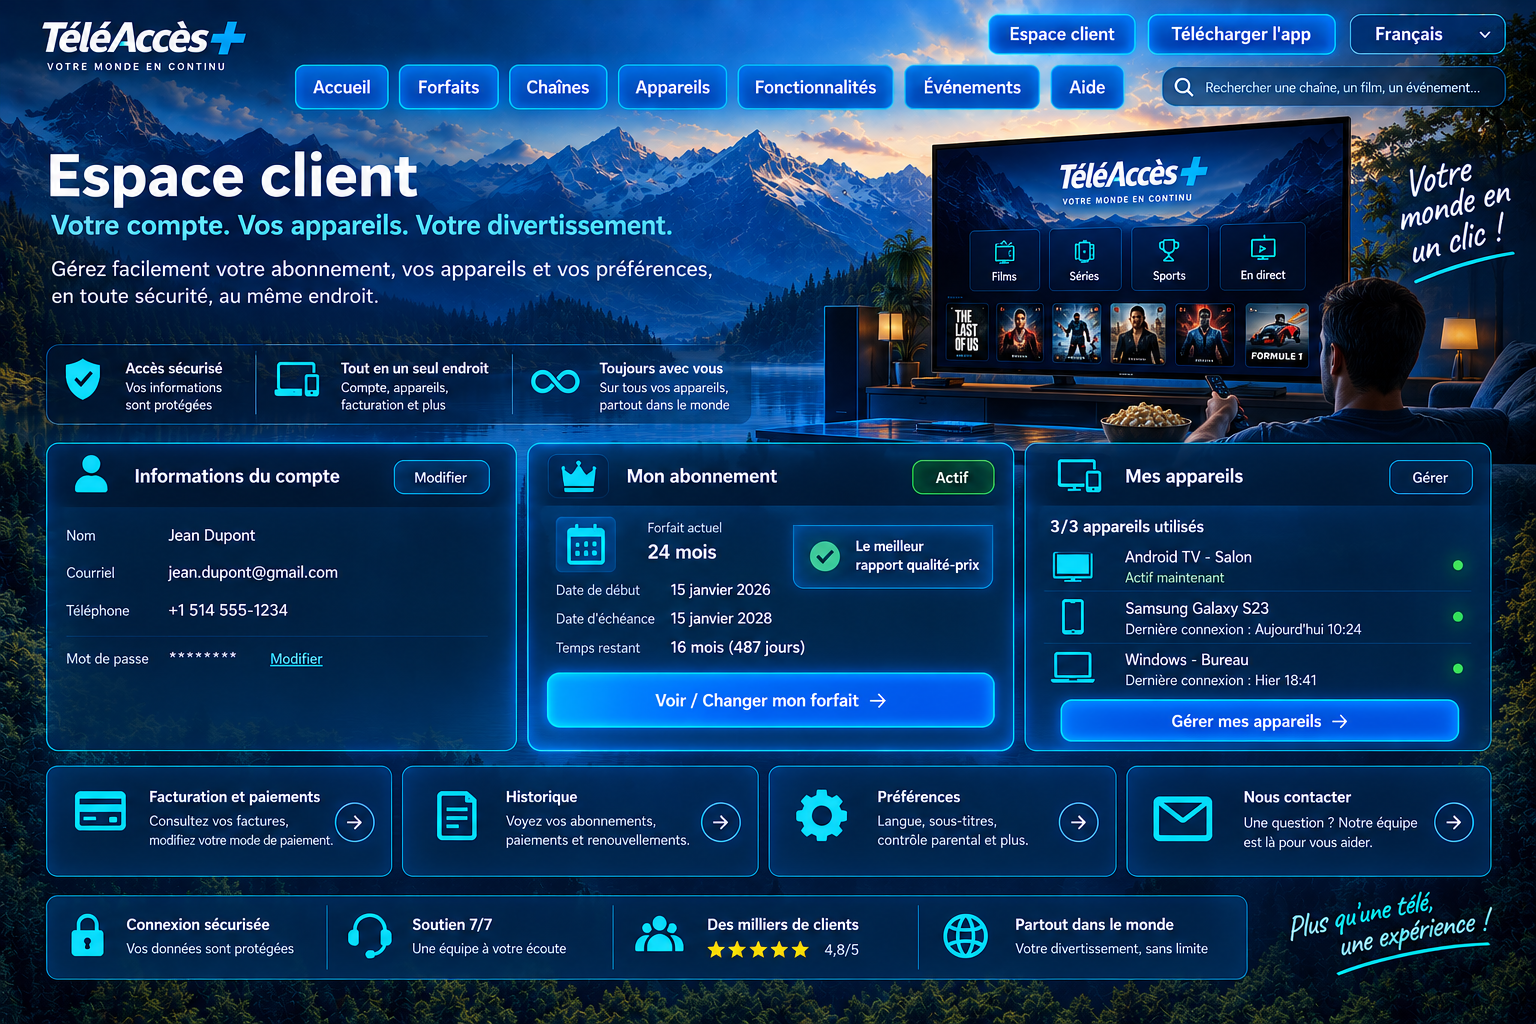
Task: Click the 16 mois (487 jours) value
Action: 738,647
